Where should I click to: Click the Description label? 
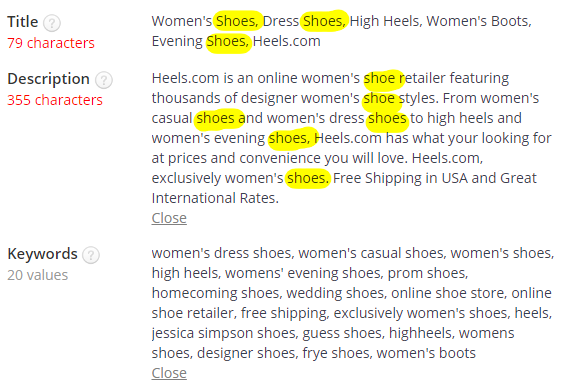click(48, 79)
